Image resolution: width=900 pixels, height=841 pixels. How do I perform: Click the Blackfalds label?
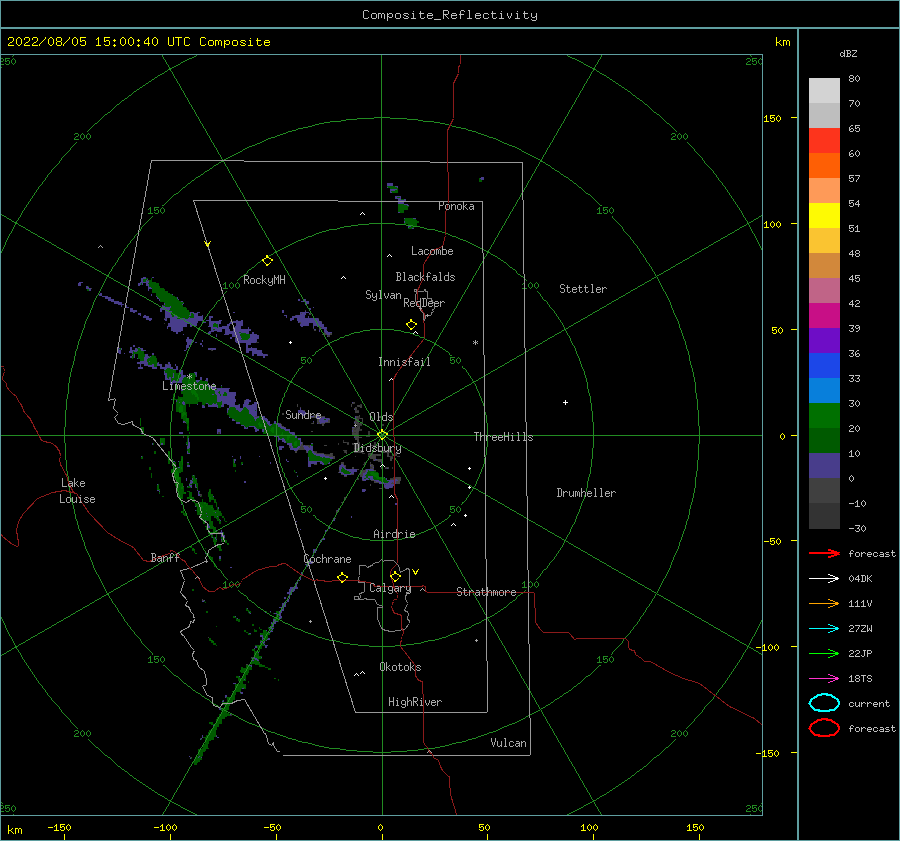425,277
